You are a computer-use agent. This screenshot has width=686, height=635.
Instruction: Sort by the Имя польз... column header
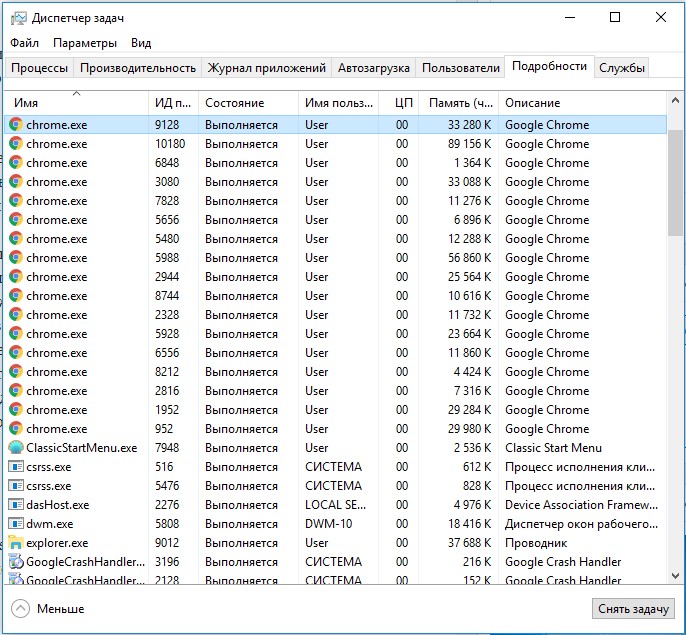click(x=339, y=103)
